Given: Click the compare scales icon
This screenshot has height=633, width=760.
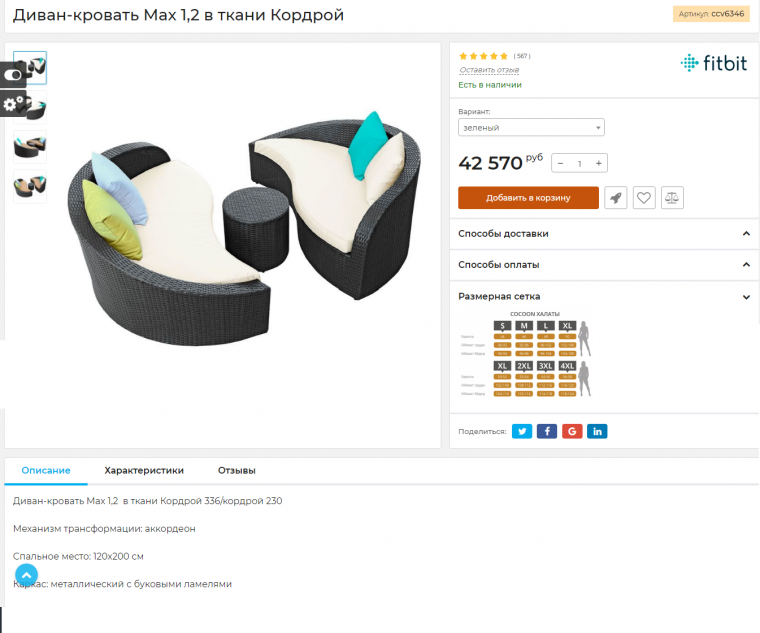Looking at the screenshot, I should (672, 198).
